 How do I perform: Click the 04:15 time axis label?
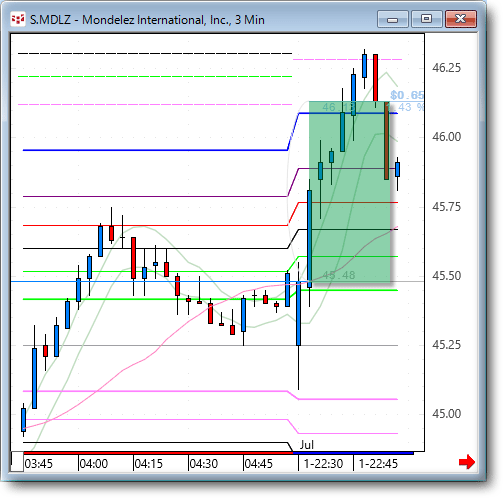point(149,464)
